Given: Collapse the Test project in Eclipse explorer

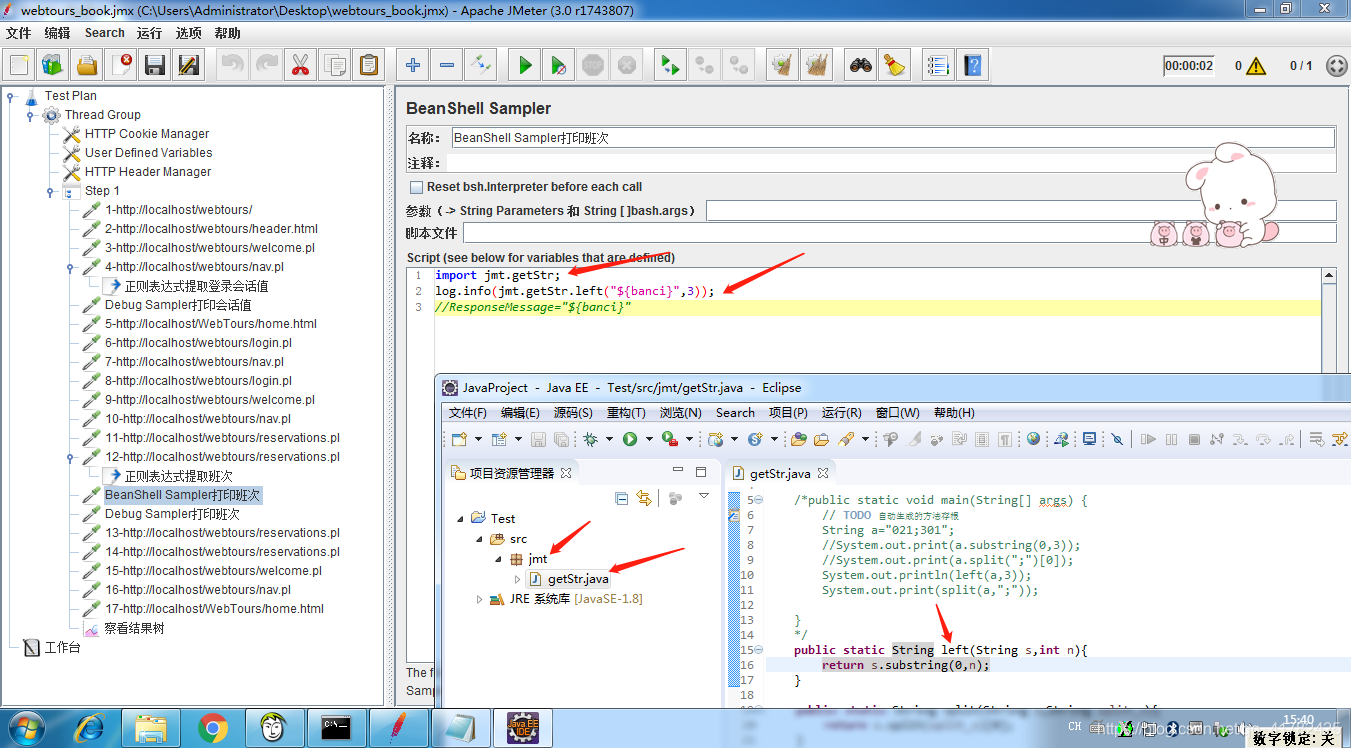Looking at the screenshot, I should (x=461, y=519).
